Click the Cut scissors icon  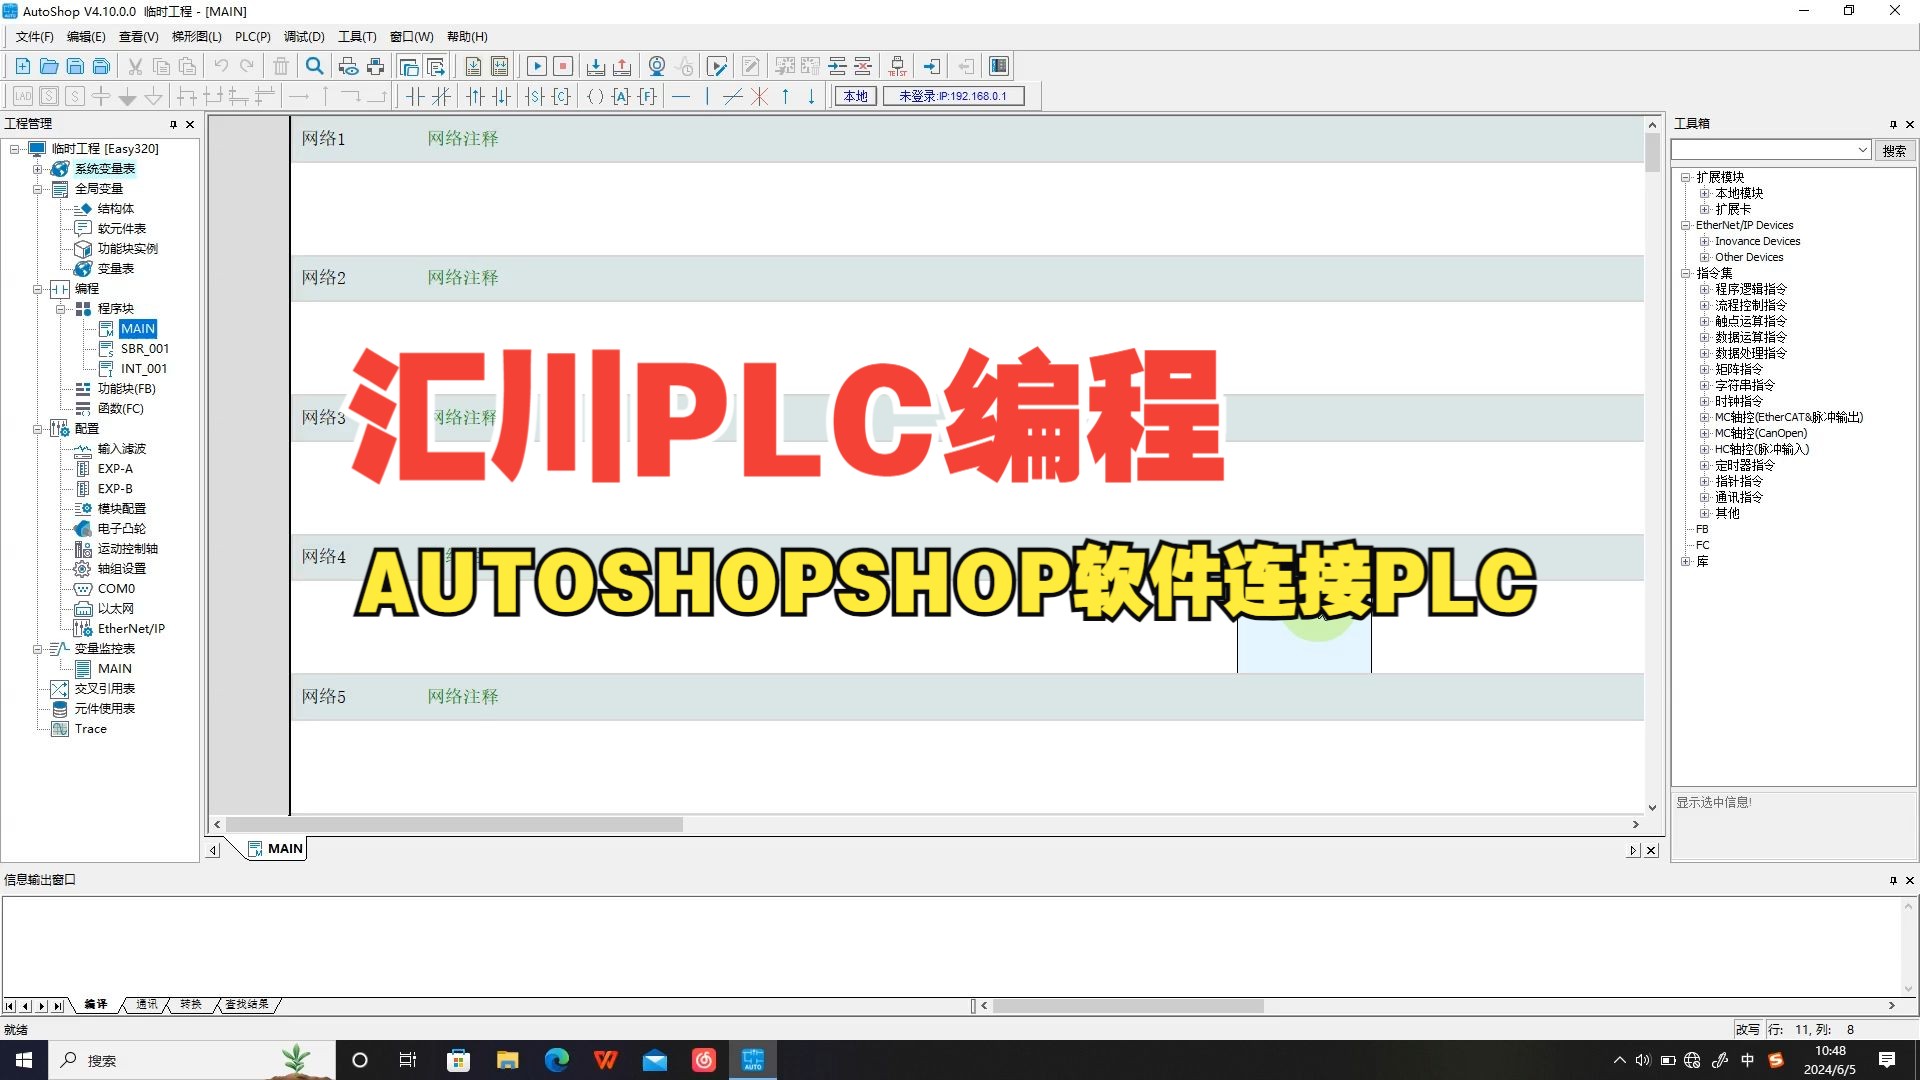135,66
